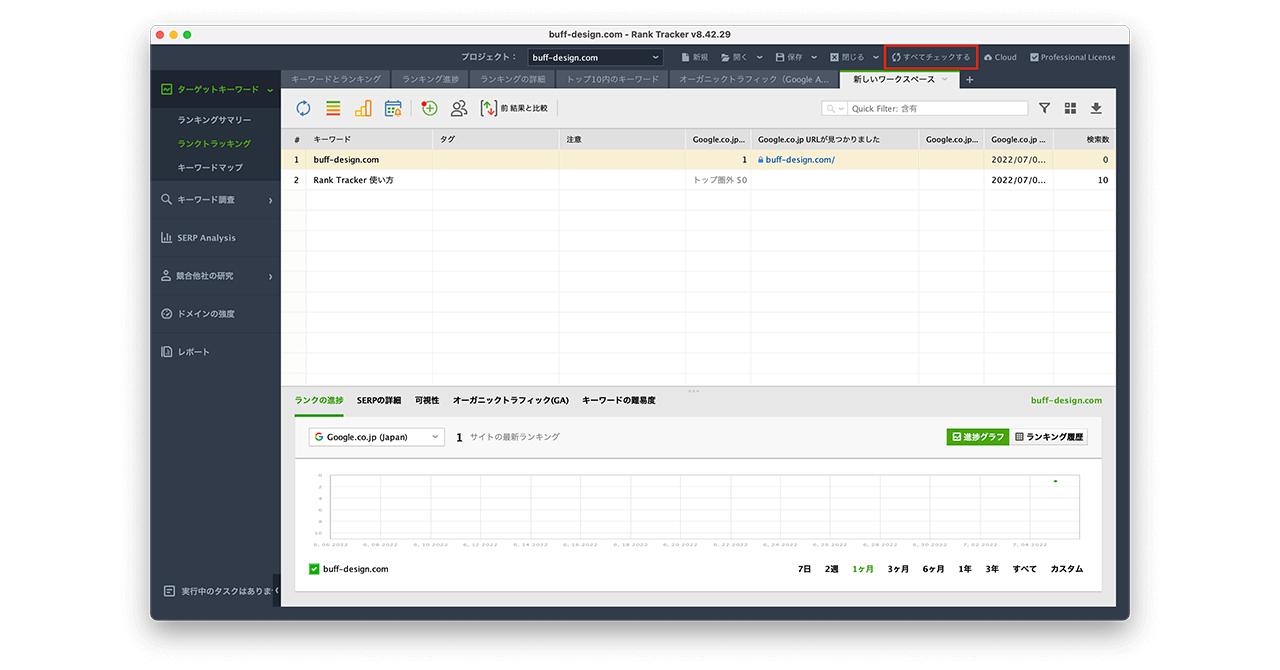
Task: Open the calendar scheduler icon in toolbar
Action: (x=393, y=108)
